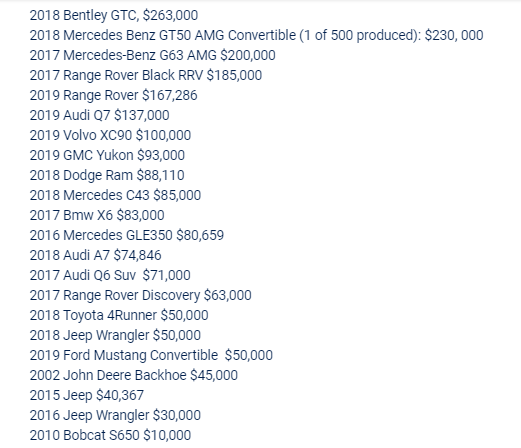Select the 2016 Mercedes GLE350 entry

pyautogui.click(x=127, y=235)
